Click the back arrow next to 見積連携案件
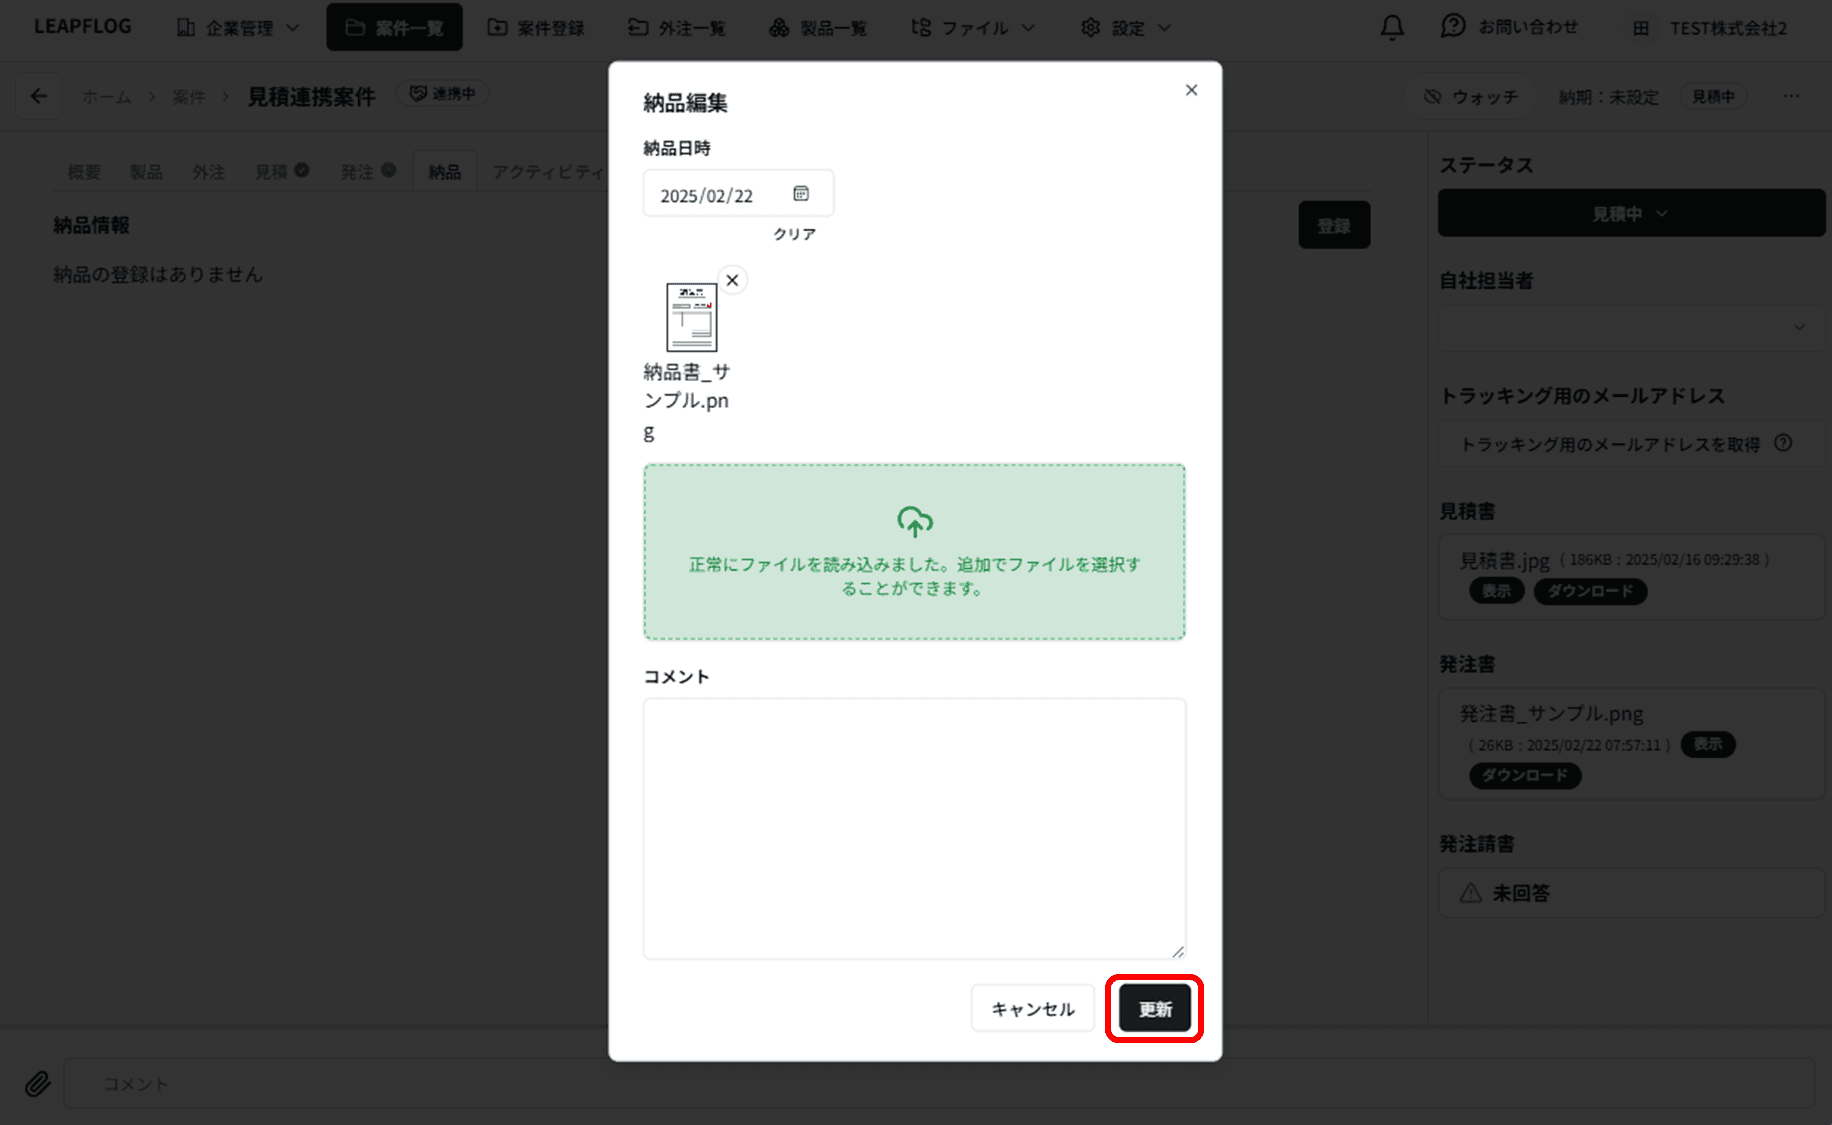The image size is (1832, 1125). (38, 95)
